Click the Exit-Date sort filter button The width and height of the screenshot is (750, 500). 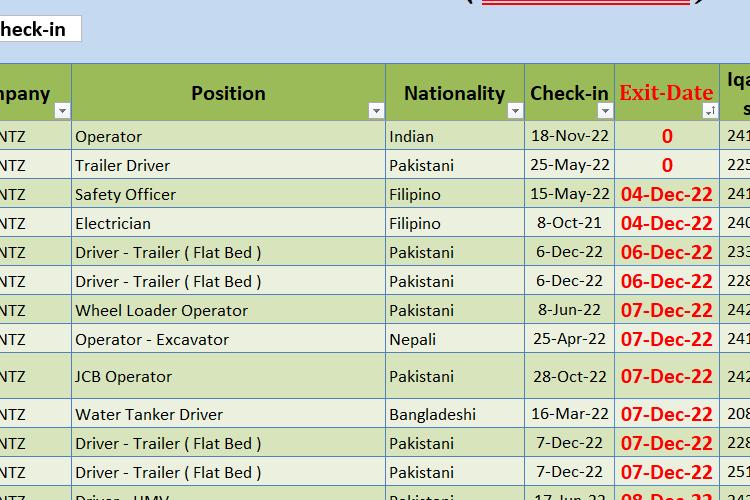[x=710, y=111]
